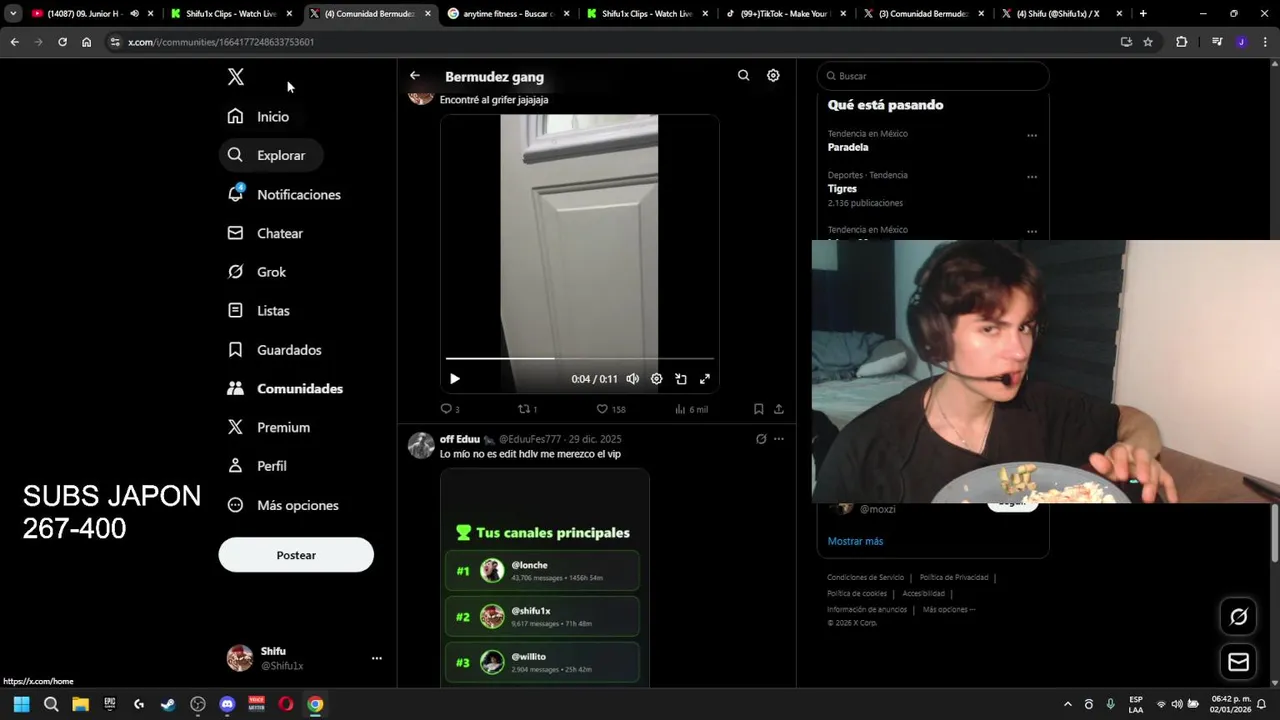Image resolution: width=1280 pixels, height=720 pixels.
Task: Open tab search dropdown arrow
Action: click(13, 14)
